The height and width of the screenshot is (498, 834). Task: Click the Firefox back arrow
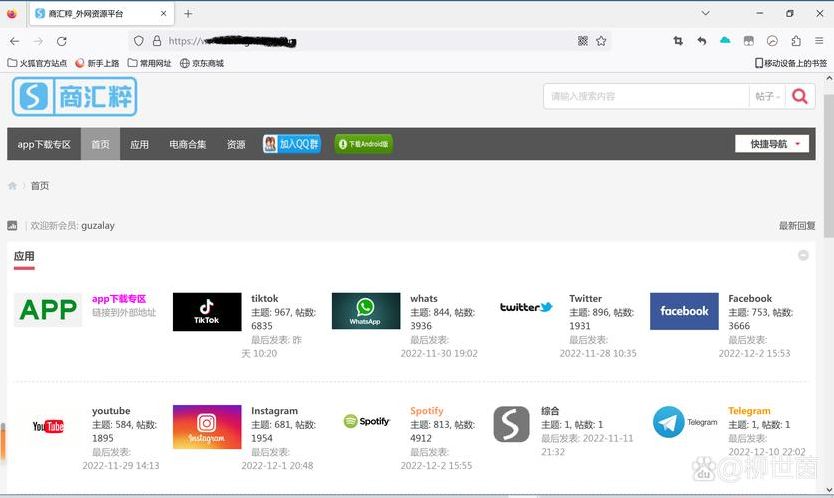14,41
